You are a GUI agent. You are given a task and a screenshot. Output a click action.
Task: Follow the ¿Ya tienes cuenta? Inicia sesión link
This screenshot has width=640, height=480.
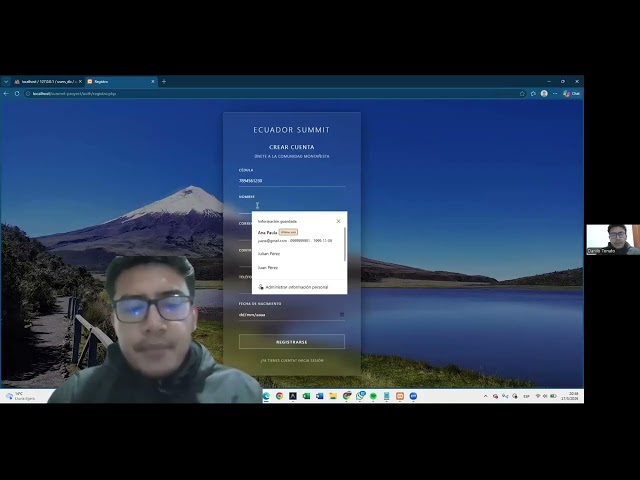(292, 360)
